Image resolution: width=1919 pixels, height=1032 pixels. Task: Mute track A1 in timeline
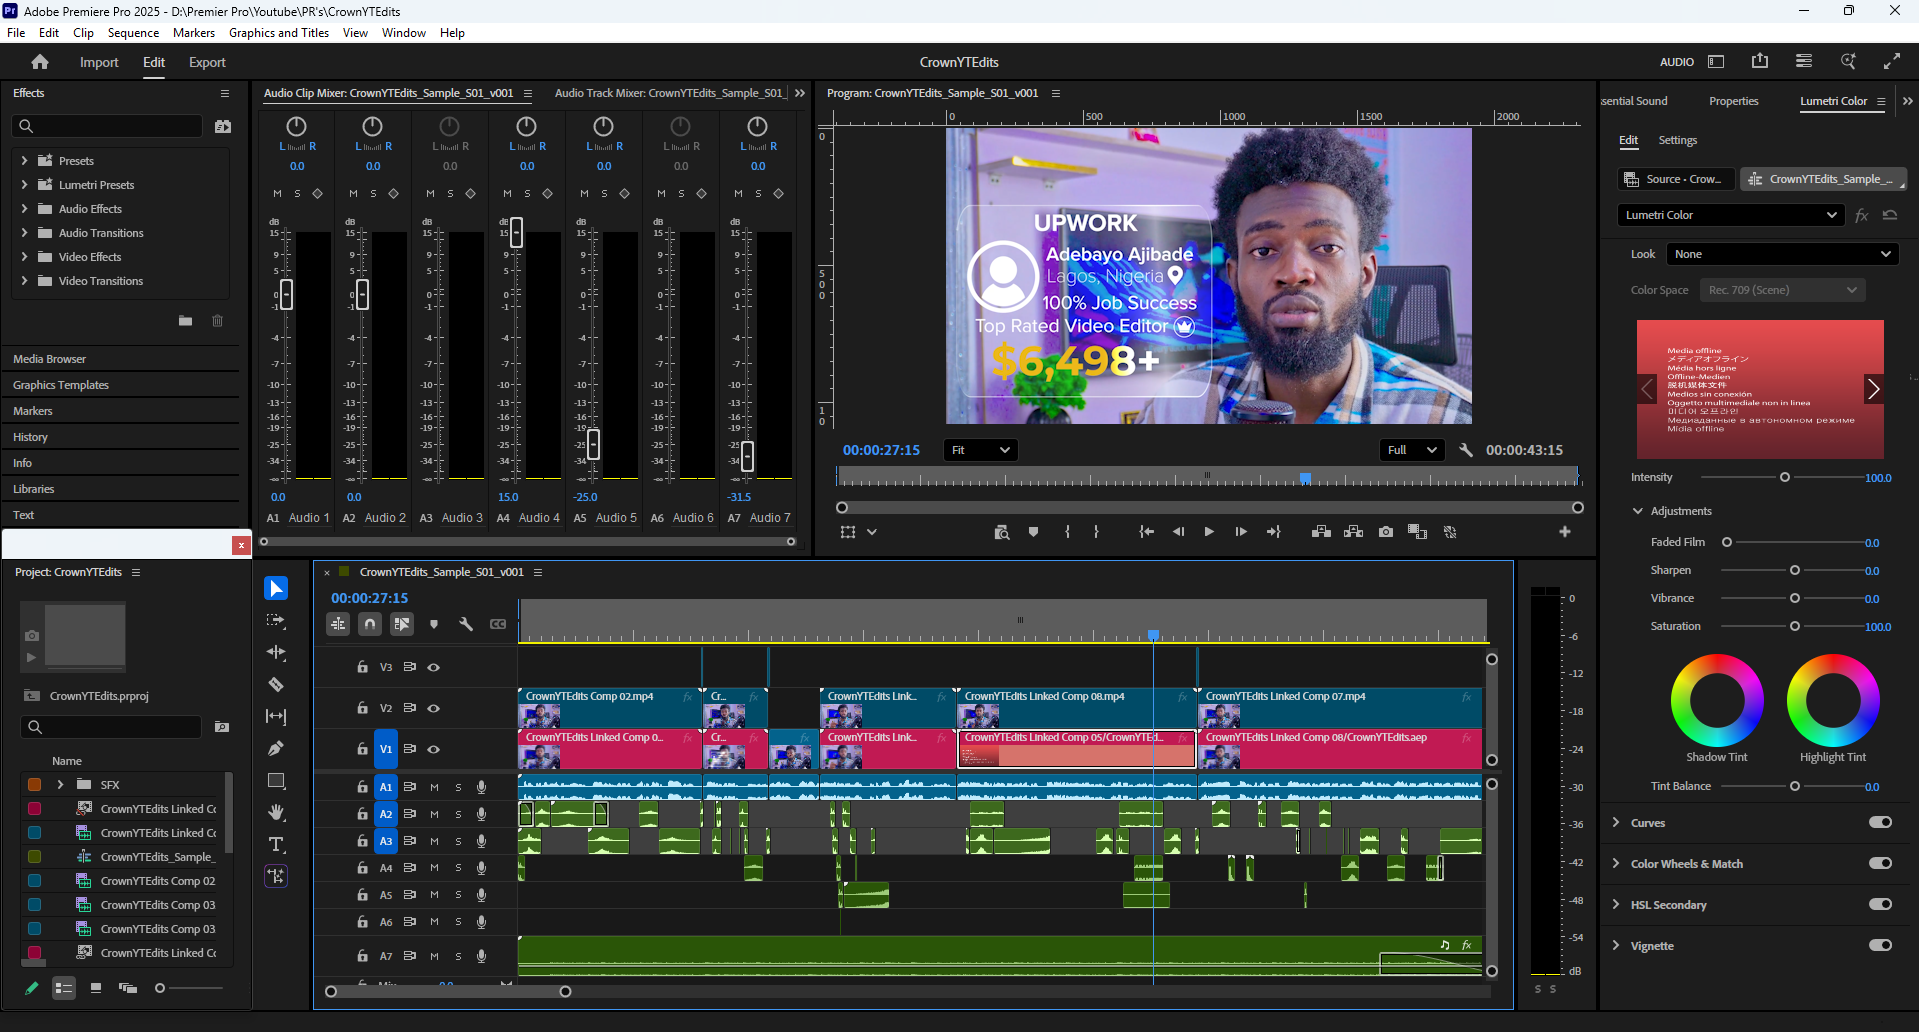tap(434, 787)
